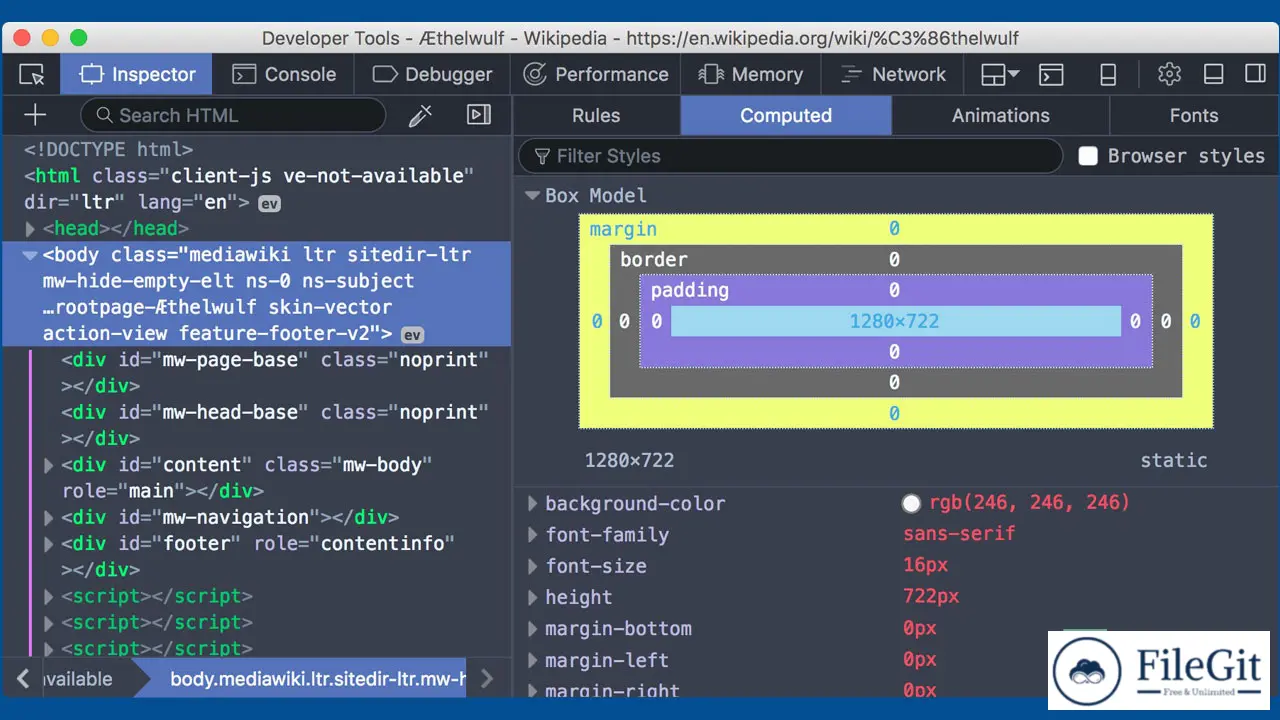The height and width of the screenshot is (720, 1280).
Task: Expand the head element node
Action: (x=30, y=229)
